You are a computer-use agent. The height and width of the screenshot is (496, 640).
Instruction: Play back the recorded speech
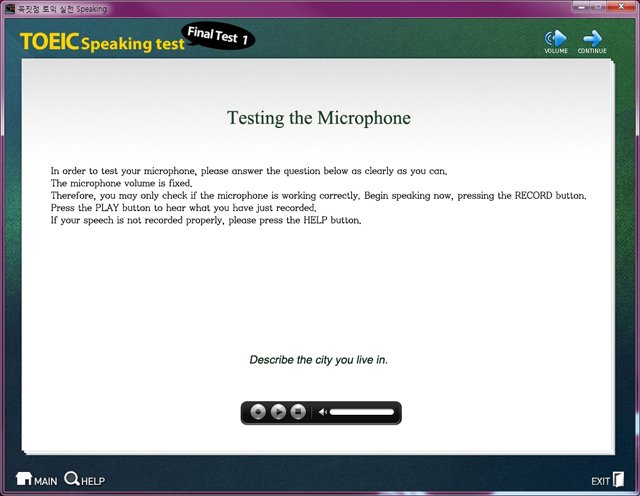(278, 412)
